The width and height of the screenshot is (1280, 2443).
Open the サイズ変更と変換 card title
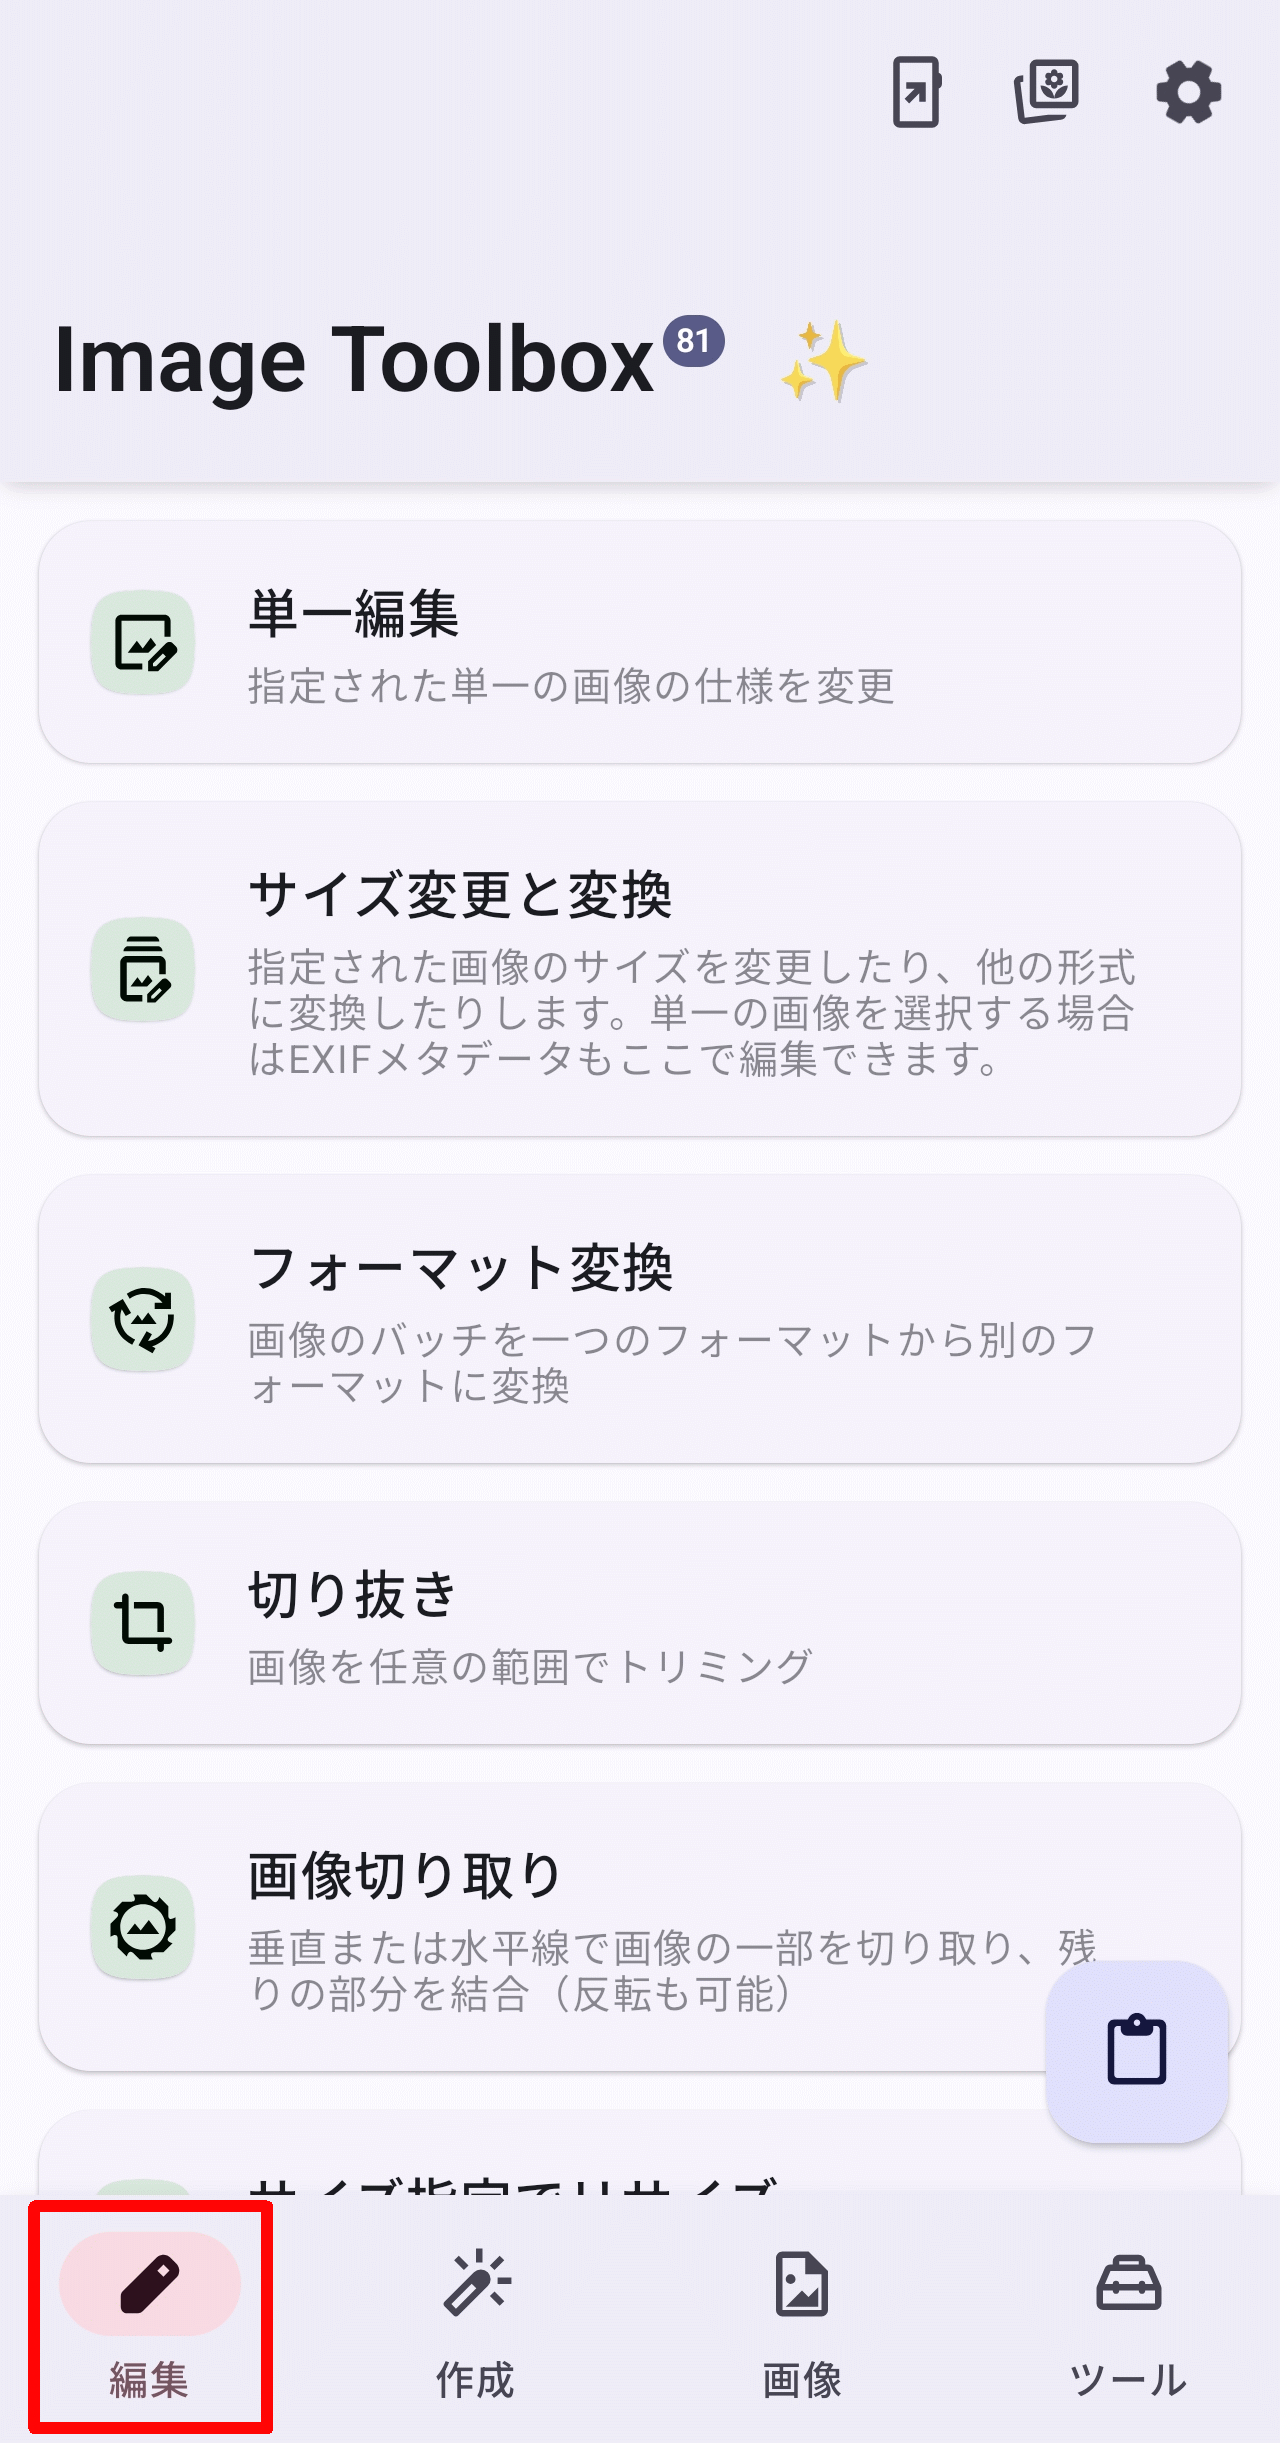(460, 894)
